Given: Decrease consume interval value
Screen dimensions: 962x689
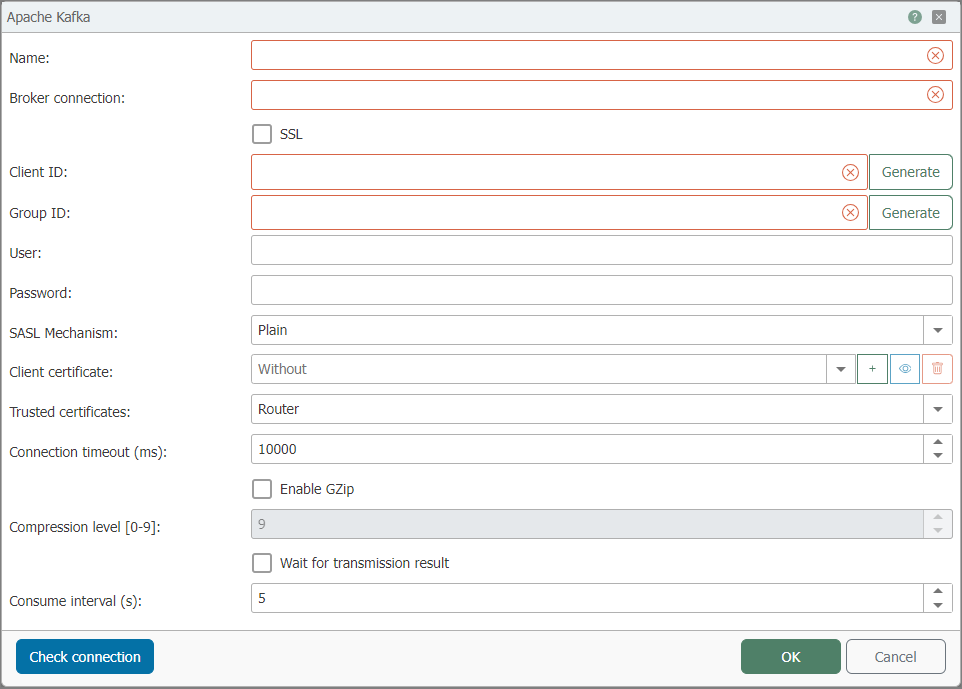Looking at the screenshot, I should (x=937, y=605).
